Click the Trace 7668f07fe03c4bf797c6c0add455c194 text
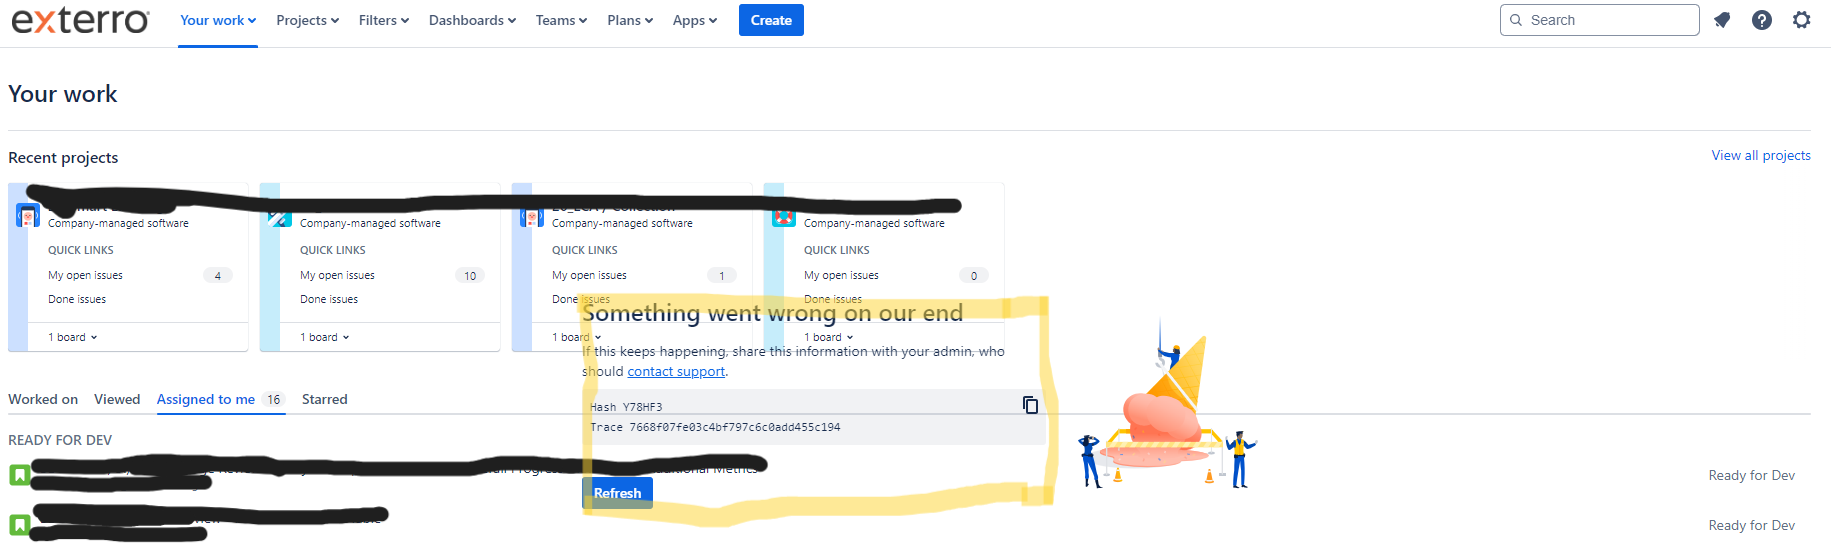Screen dimensions: 1831x555 [x=715, y=427]
